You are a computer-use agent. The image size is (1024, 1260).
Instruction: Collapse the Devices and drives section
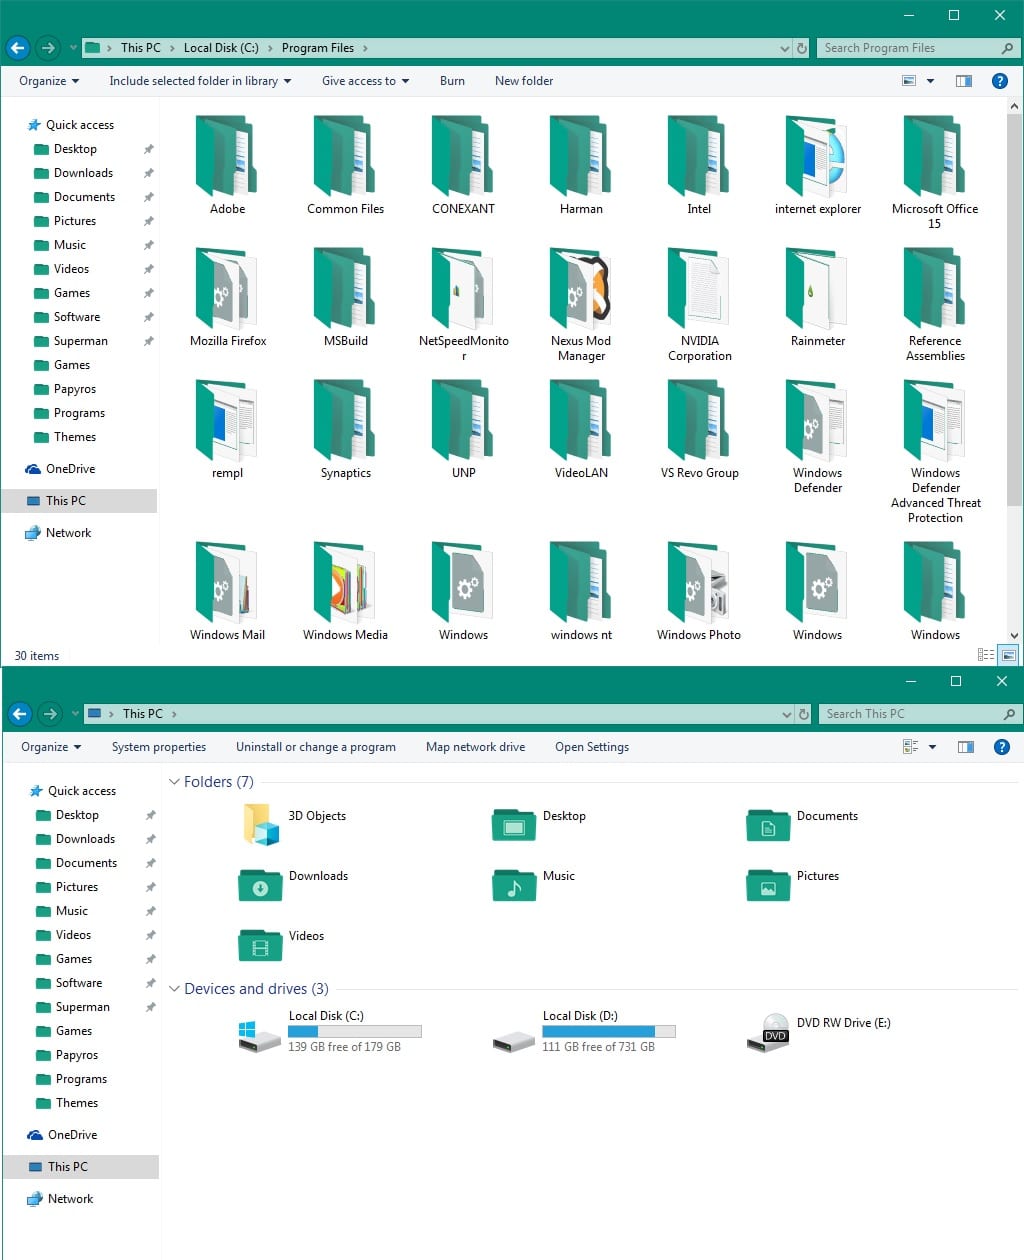(x=175, y=989)
